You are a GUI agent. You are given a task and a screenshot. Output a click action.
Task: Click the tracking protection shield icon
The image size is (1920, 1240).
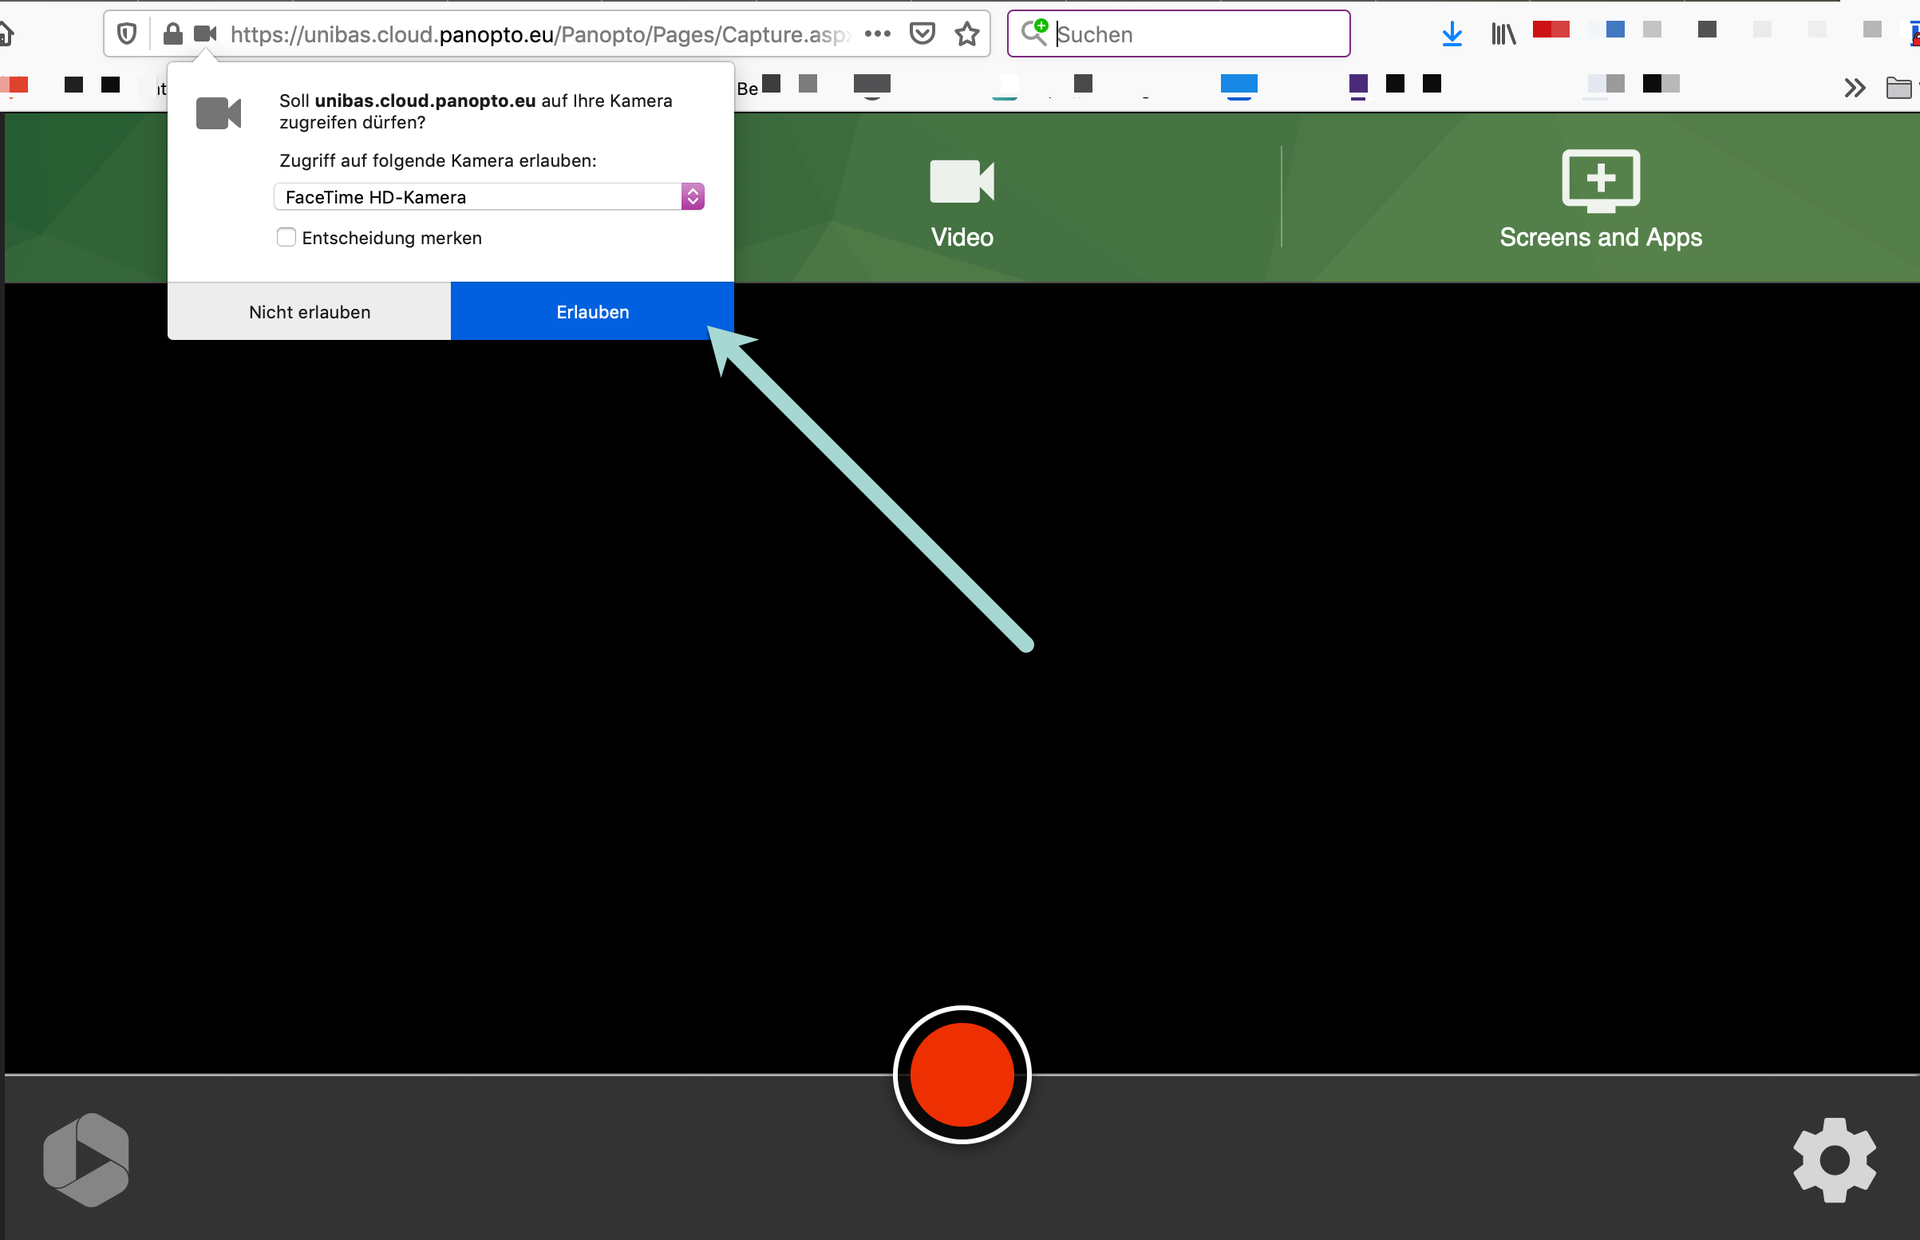click(x=127, y=34)
